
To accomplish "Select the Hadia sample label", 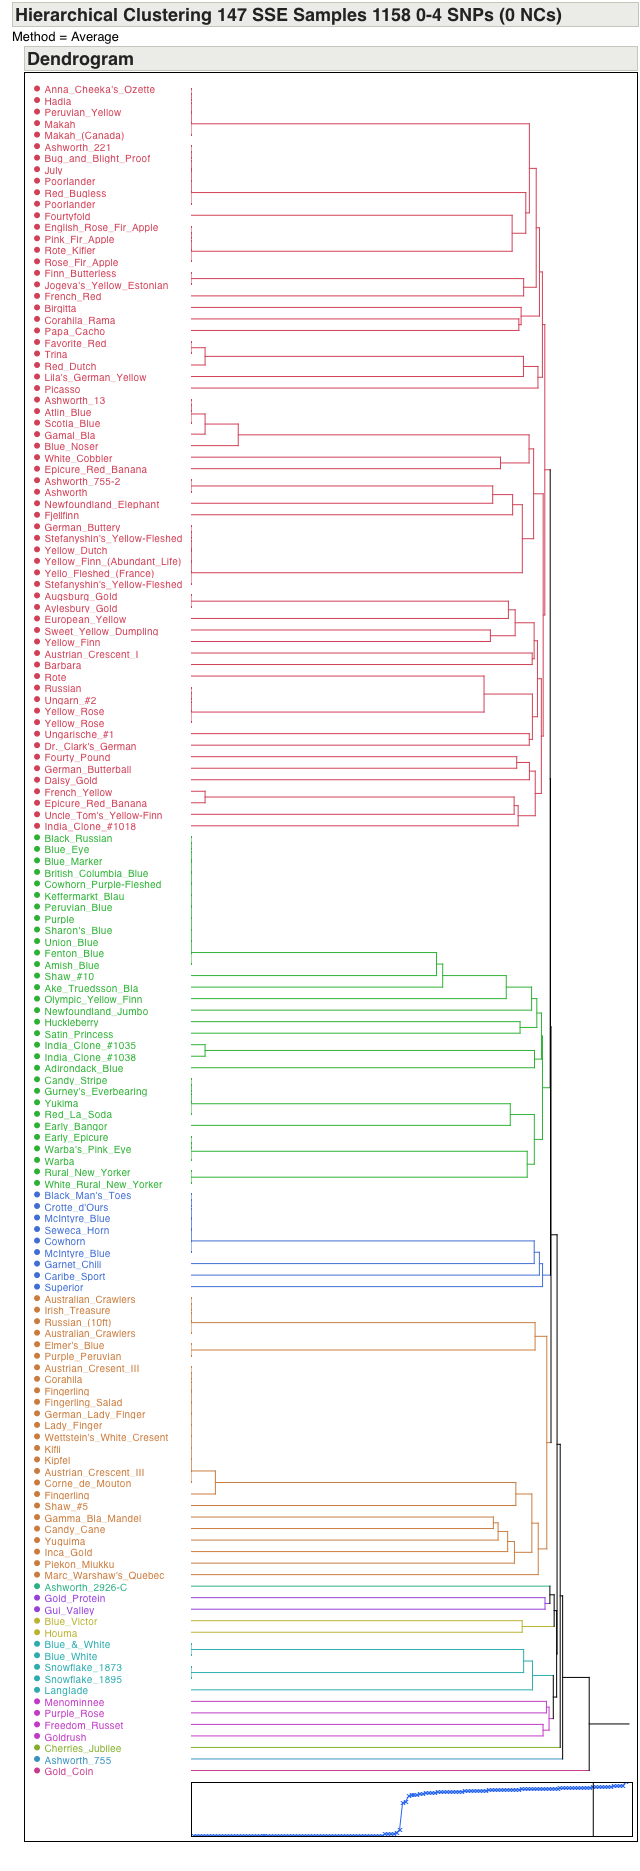I will click(x=58, y=101).
